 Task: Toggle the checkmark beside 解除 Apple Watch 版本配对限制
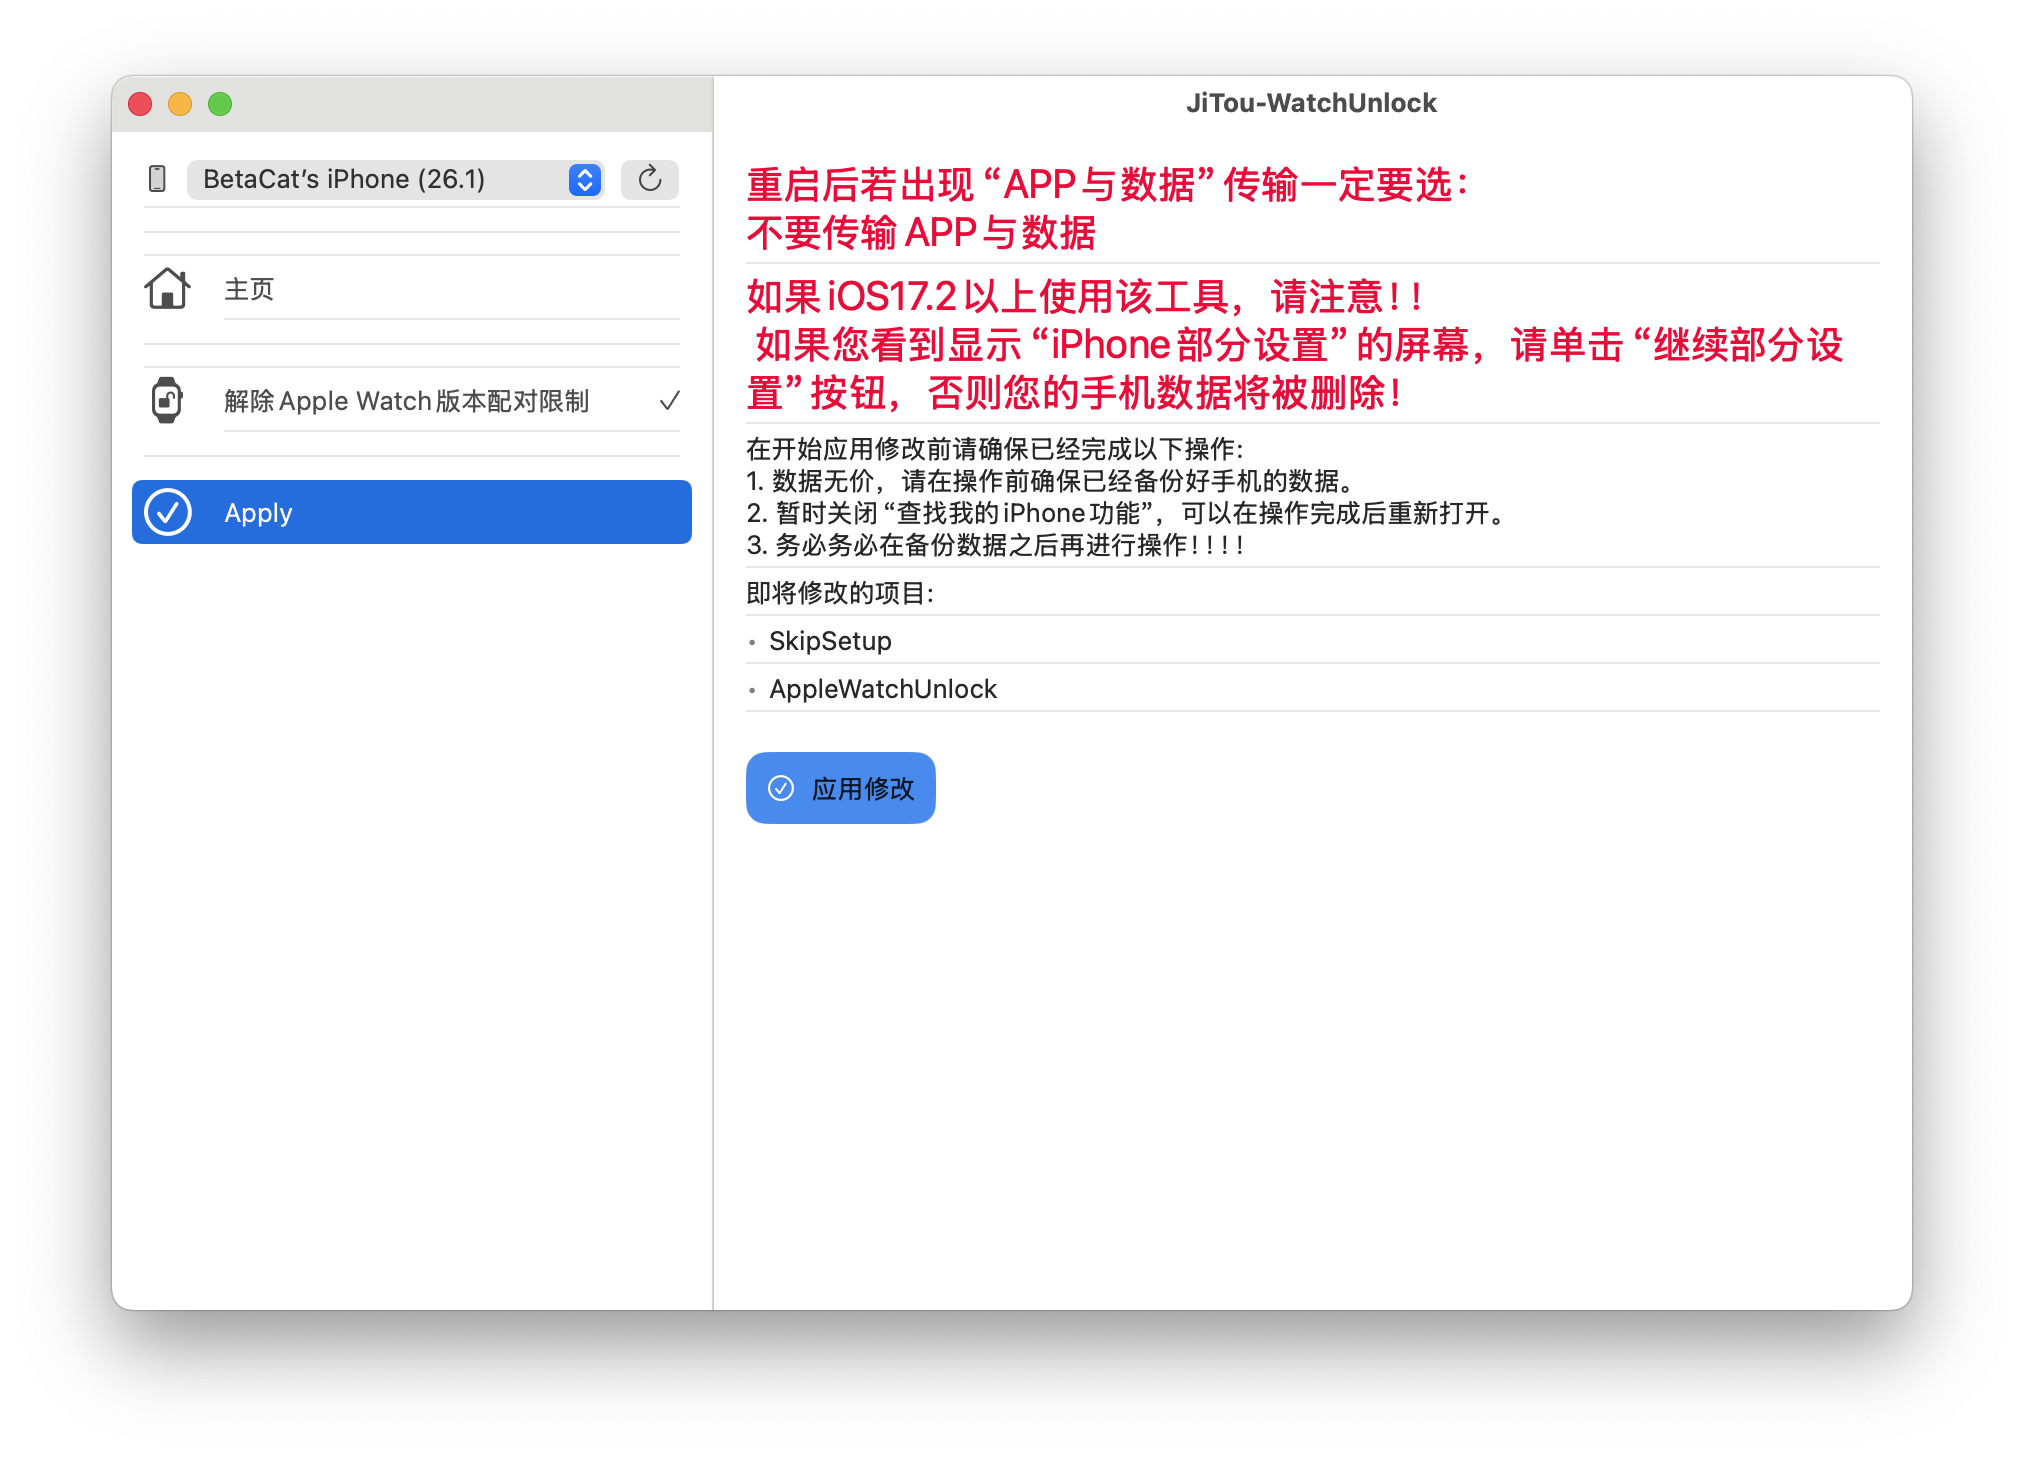[x=668, y=400]
